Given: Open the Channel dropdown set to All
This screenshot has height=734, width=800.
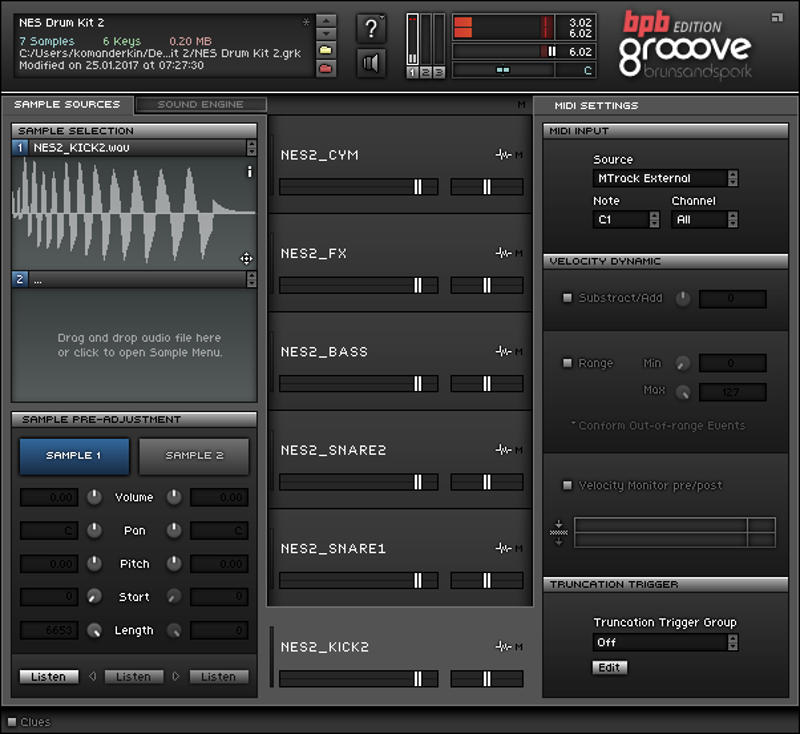Looking at the screenshot, I should (x=705, y=219).
